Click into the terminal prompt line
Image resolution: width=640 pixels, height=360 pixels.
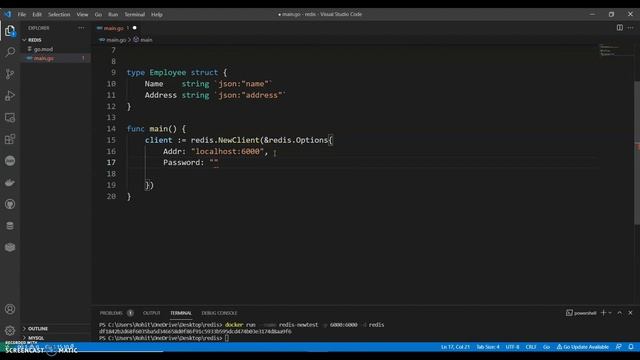(x=227, y=338)
